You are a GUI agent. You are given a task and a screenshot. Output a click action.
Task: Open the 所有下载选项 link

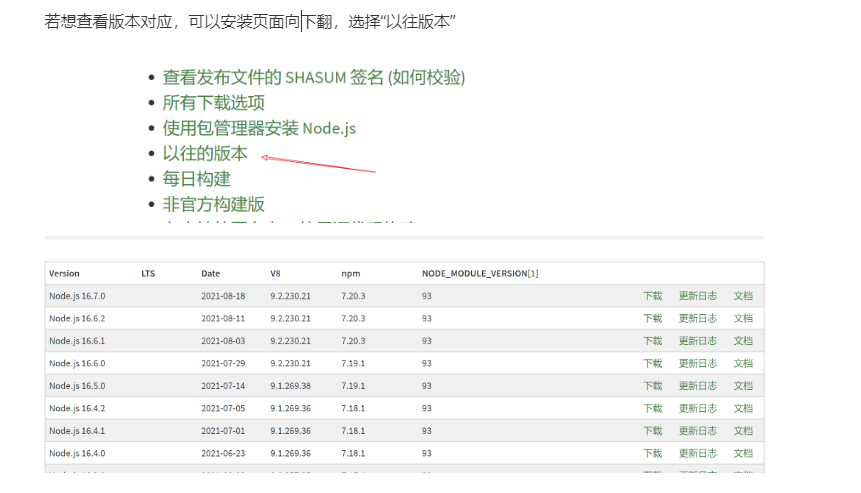214,103
